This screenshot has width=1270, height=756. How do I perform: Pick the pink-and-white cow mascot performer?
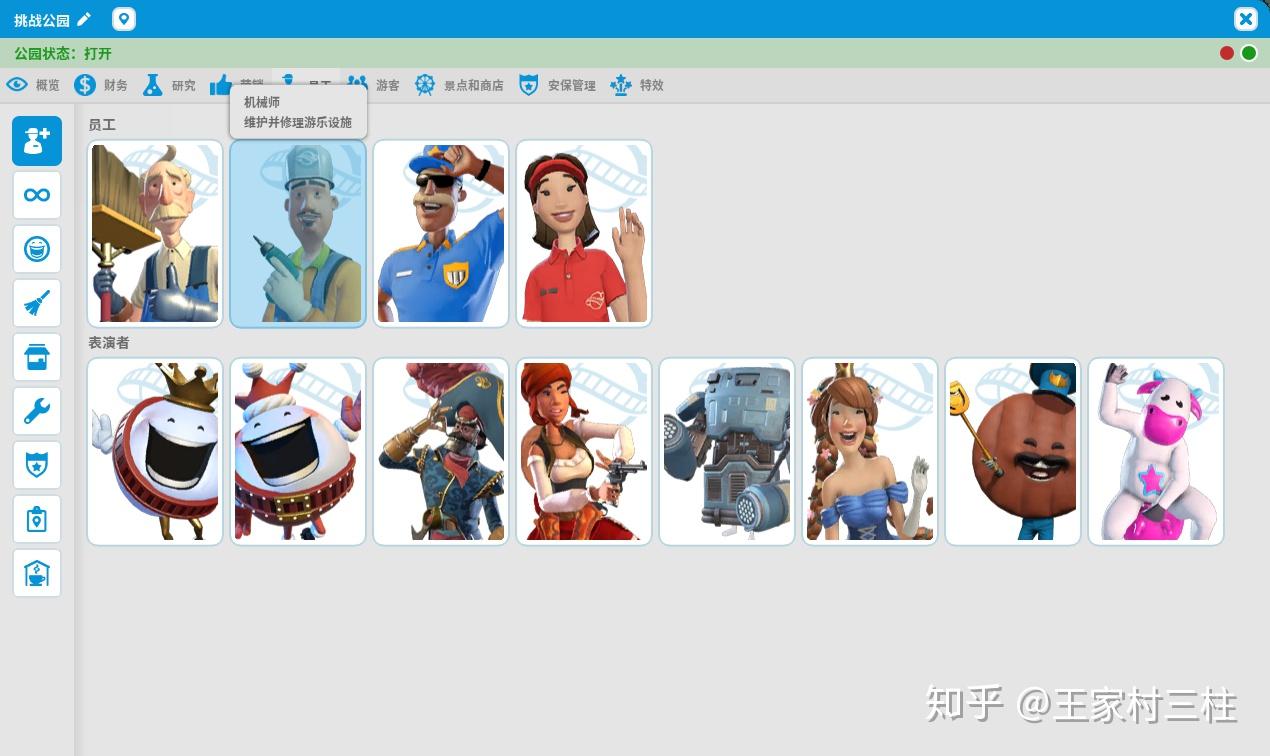click(x=1156, y=451)
